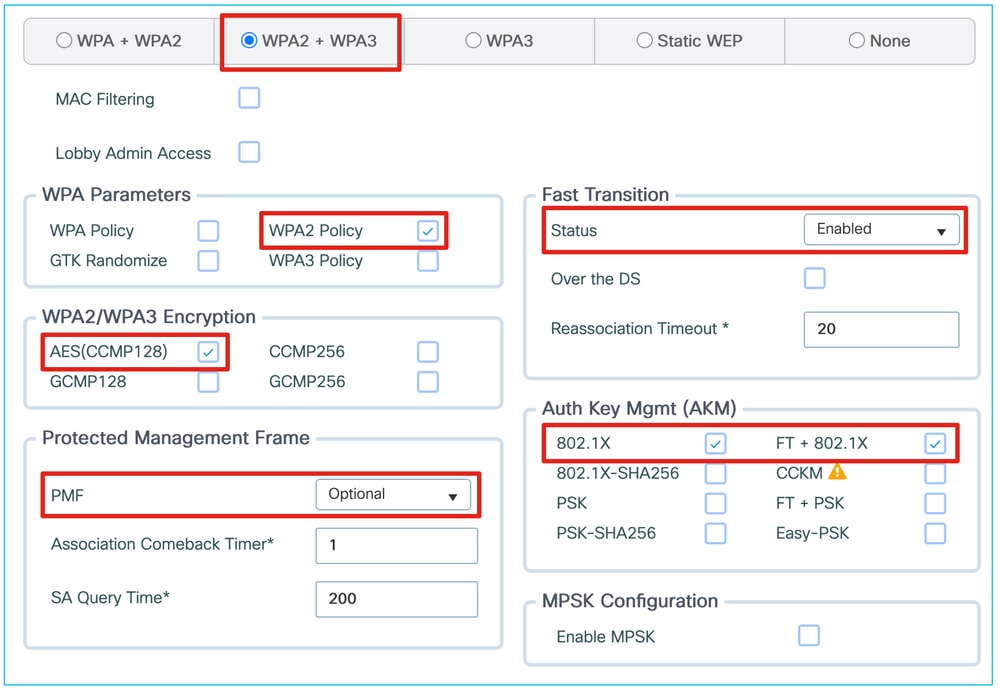Screen dimensions: 999x690
Task: Click the 'WPA Parameters' section heading
Action: [116, 194]
